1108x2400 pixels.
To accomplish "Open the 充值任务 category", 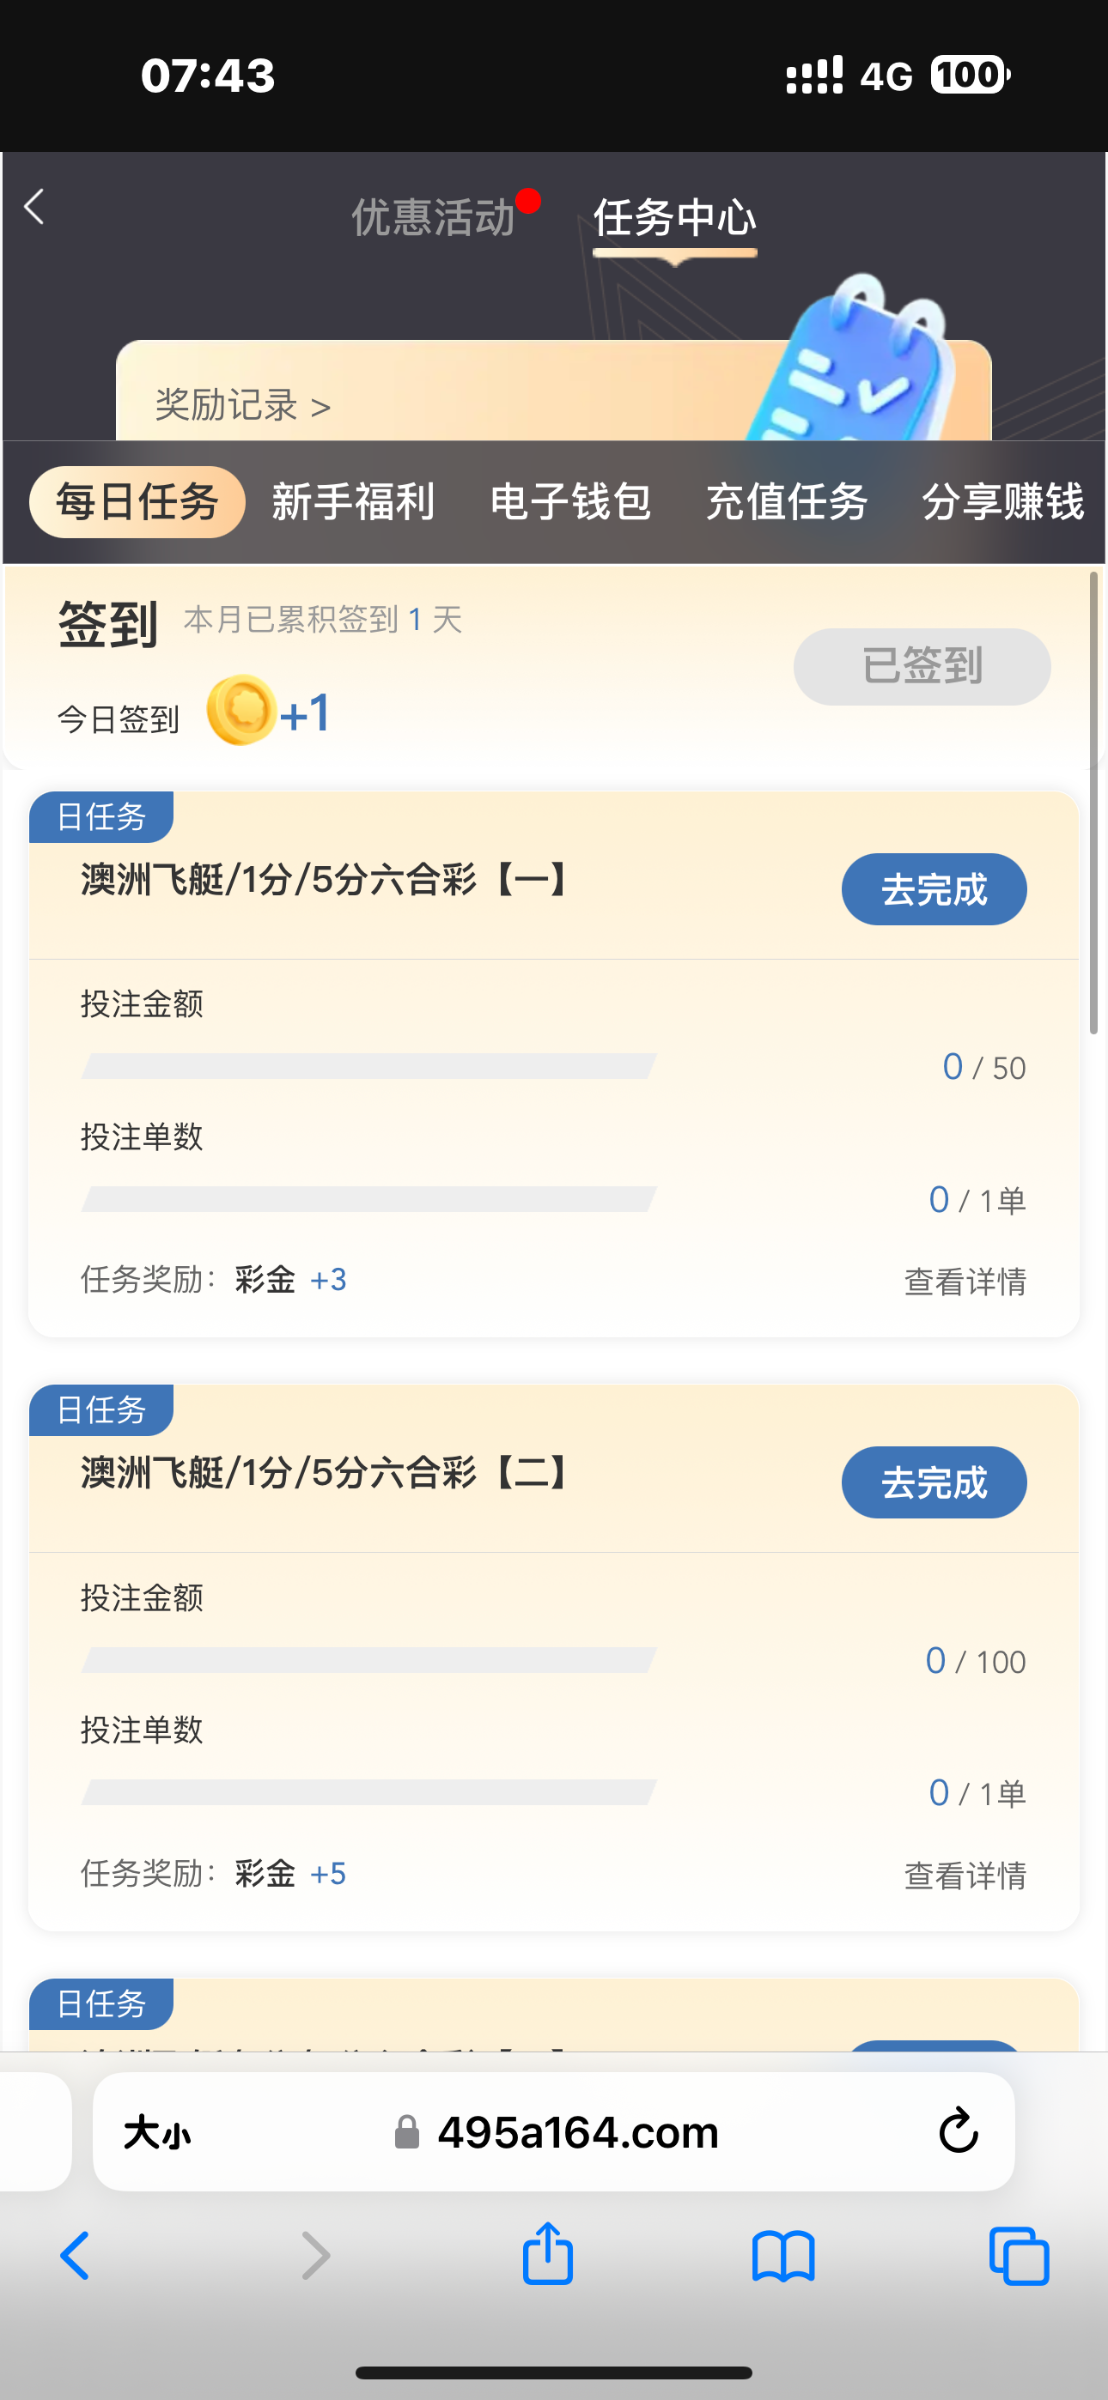I will click(787, 502).
